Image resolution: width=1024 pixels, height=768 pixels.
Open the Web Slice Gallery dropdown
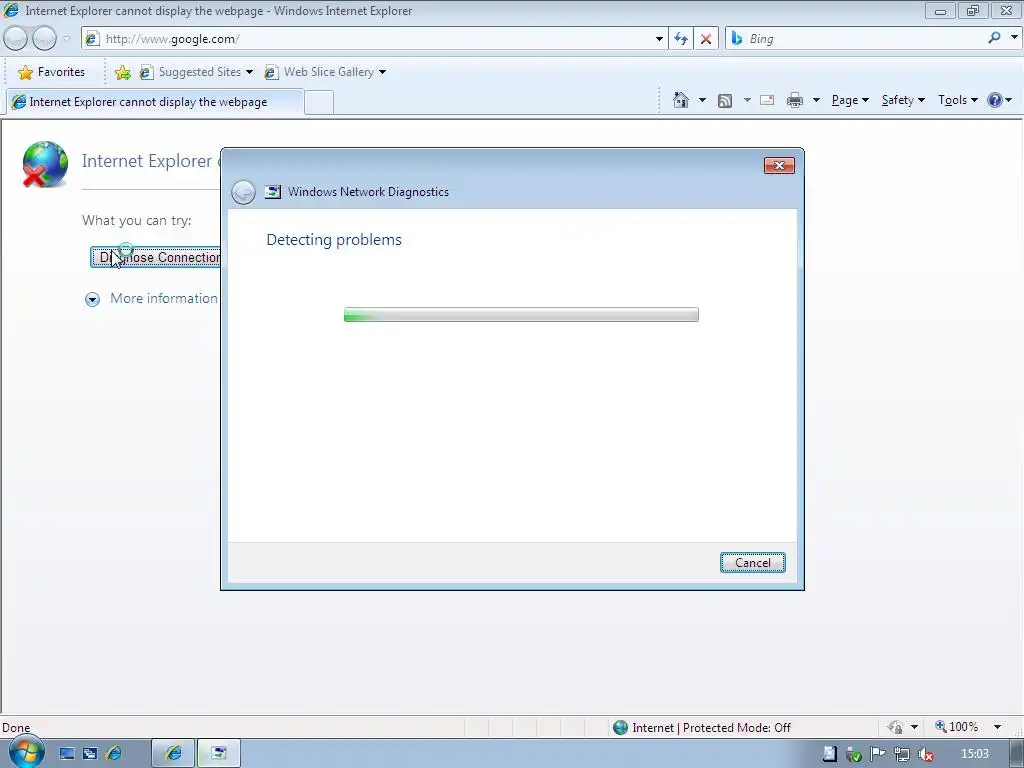[x=382, y=72]
